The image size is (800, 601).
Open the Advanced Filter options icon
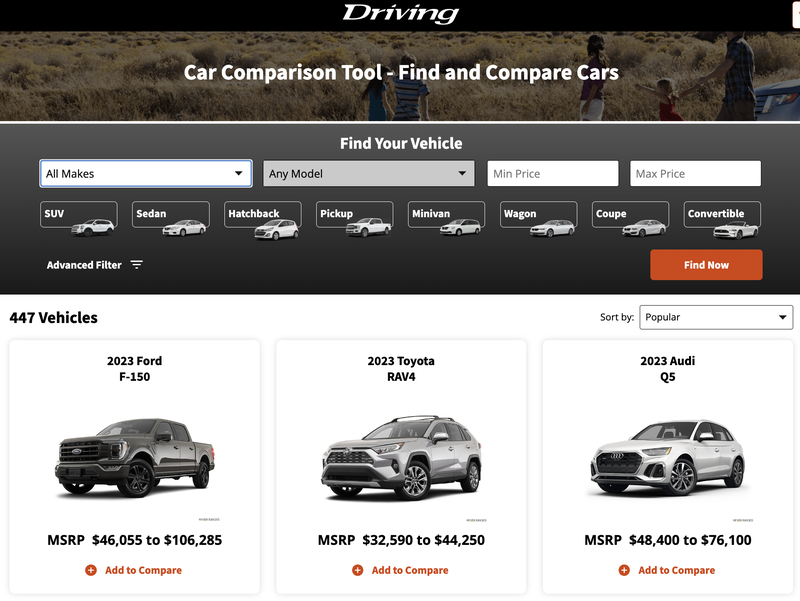tap(136, 265)
